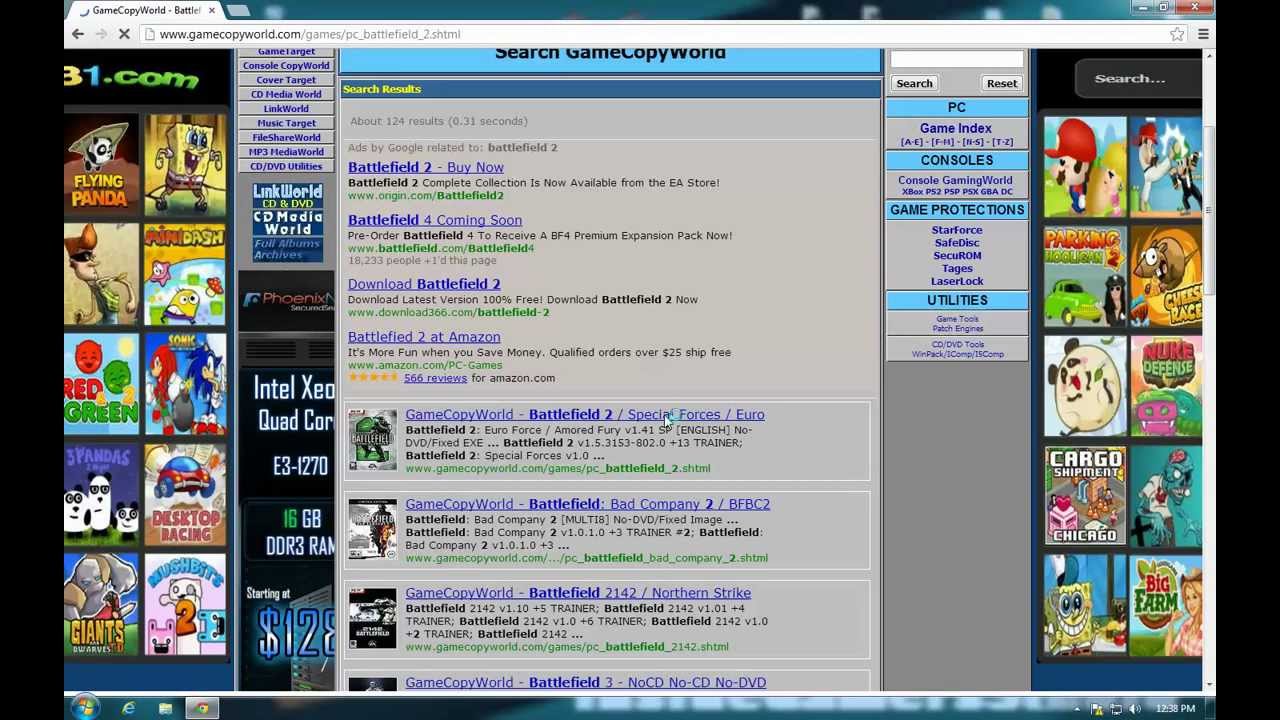Viewport: 1280px width, 720px height.
Task: Focus the Search... field in the right ad
Action: coord(1138,78)
